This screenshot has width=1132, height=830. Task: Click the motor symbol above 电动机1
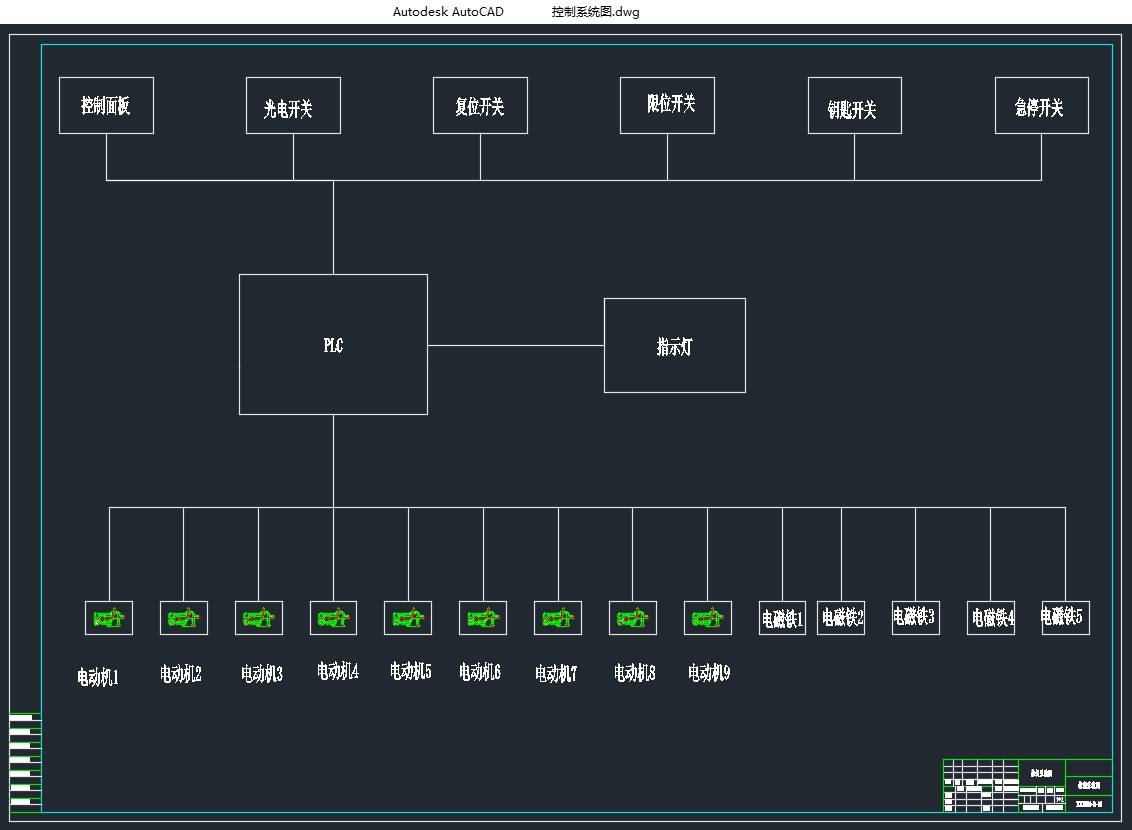coord(109,618)
